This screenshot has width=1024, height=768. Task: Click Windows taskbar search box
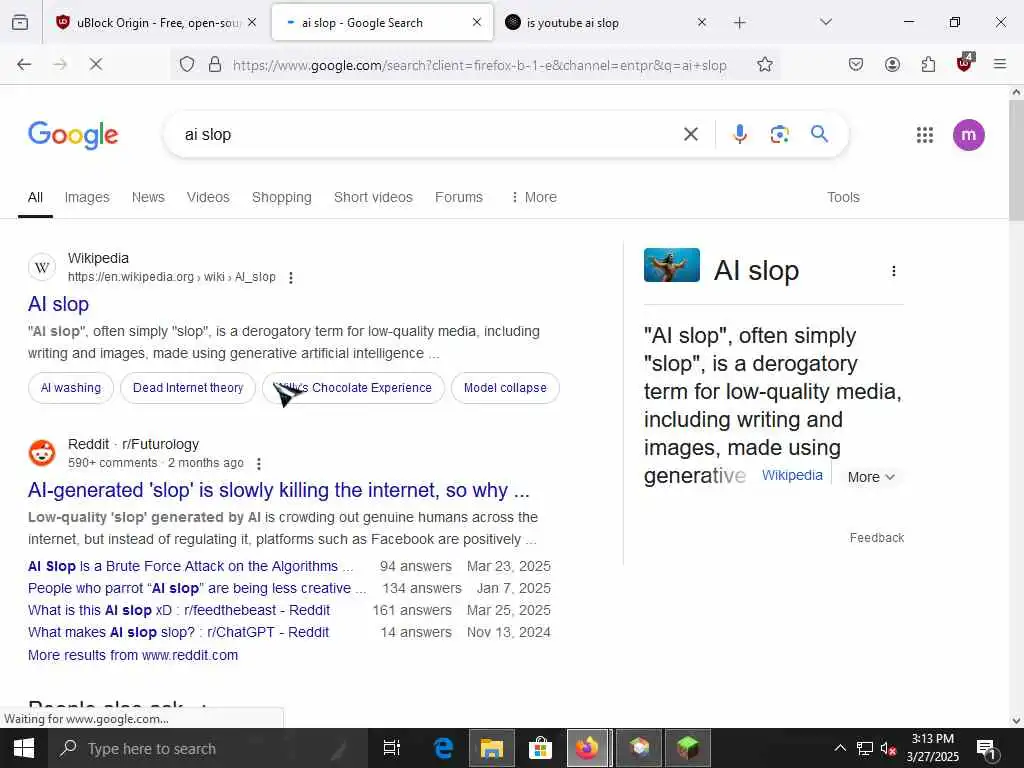coord(209,748)
